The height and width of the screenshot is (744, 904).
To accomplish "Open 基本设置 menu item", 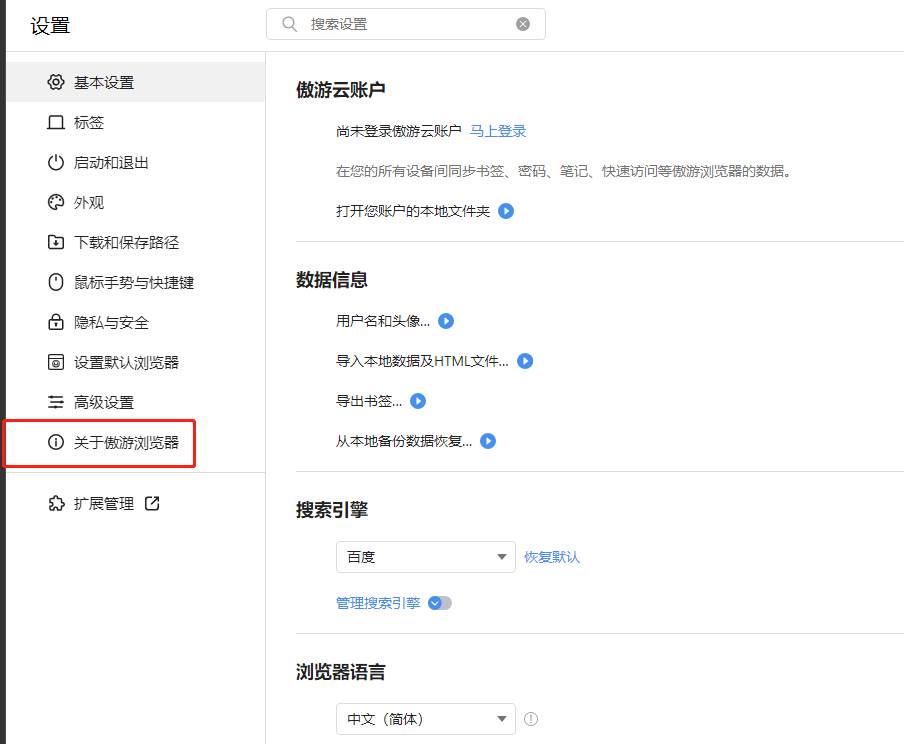I will [136, 82].
